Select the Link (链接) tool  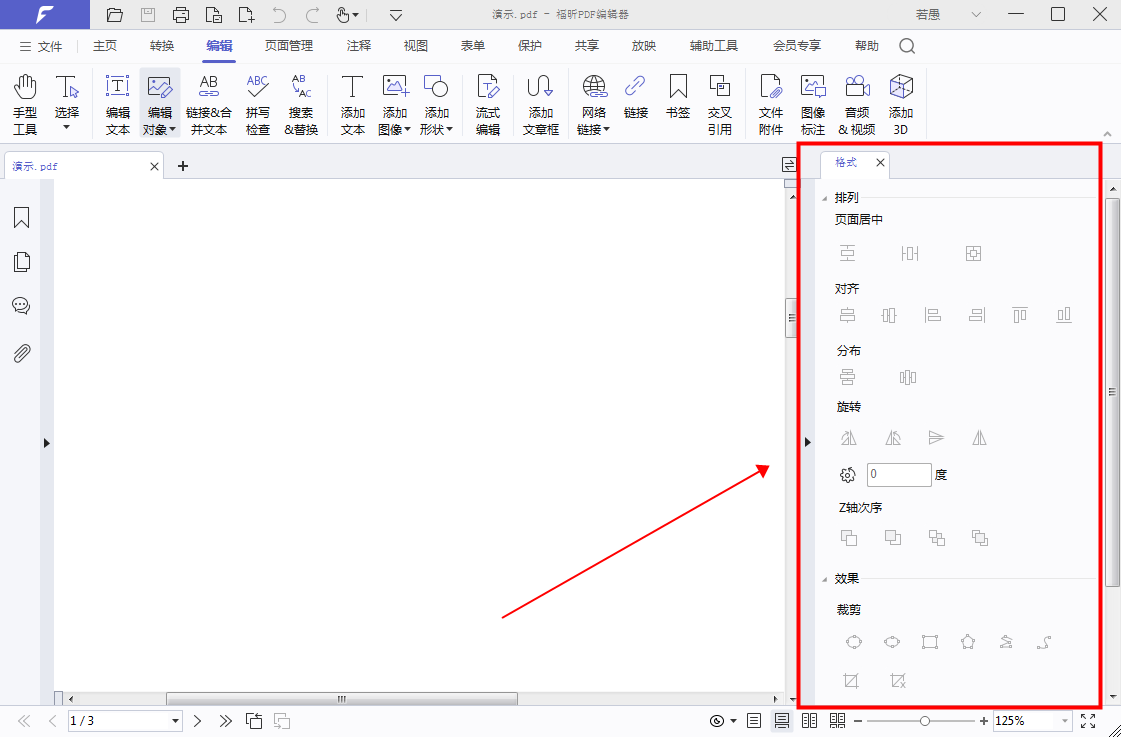636,96
